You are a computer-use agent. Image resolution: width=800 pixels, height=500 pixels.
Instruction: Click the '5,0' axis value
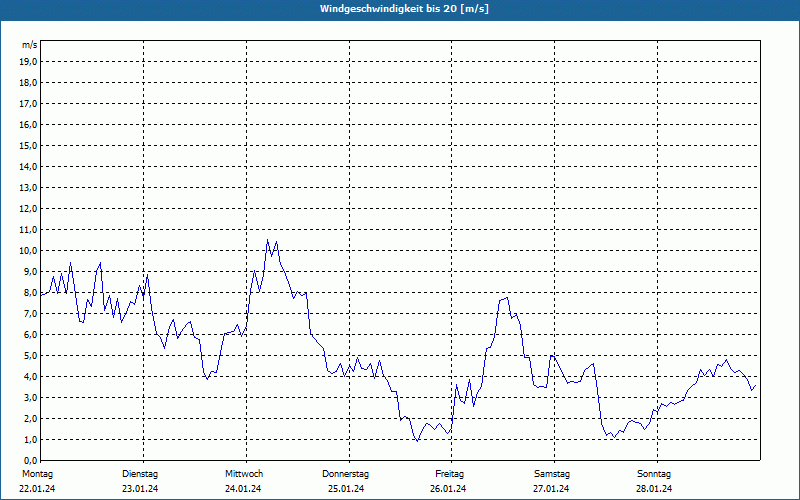tap(30, 356)
